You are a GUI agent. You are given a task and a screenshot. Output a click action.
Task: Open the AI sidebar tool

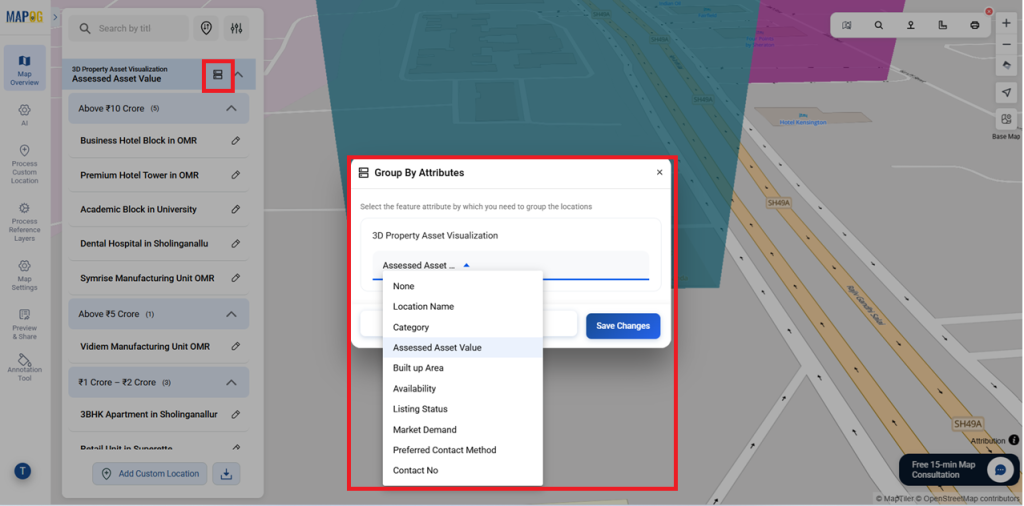(24, 114)
